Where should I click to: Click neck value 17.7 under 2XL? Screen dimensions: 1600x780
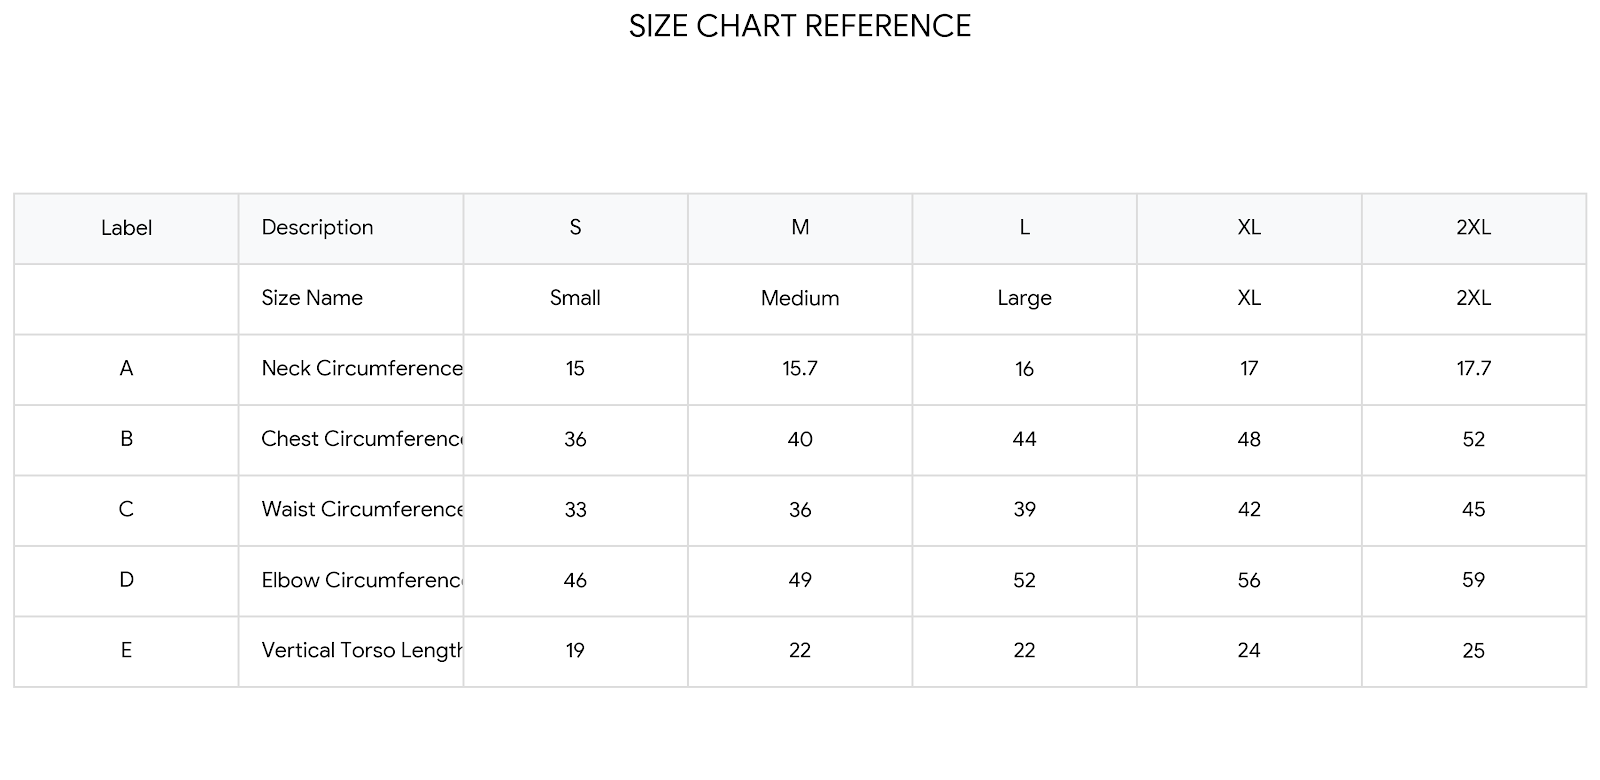pyautogui.click(x=1474, y=369)
